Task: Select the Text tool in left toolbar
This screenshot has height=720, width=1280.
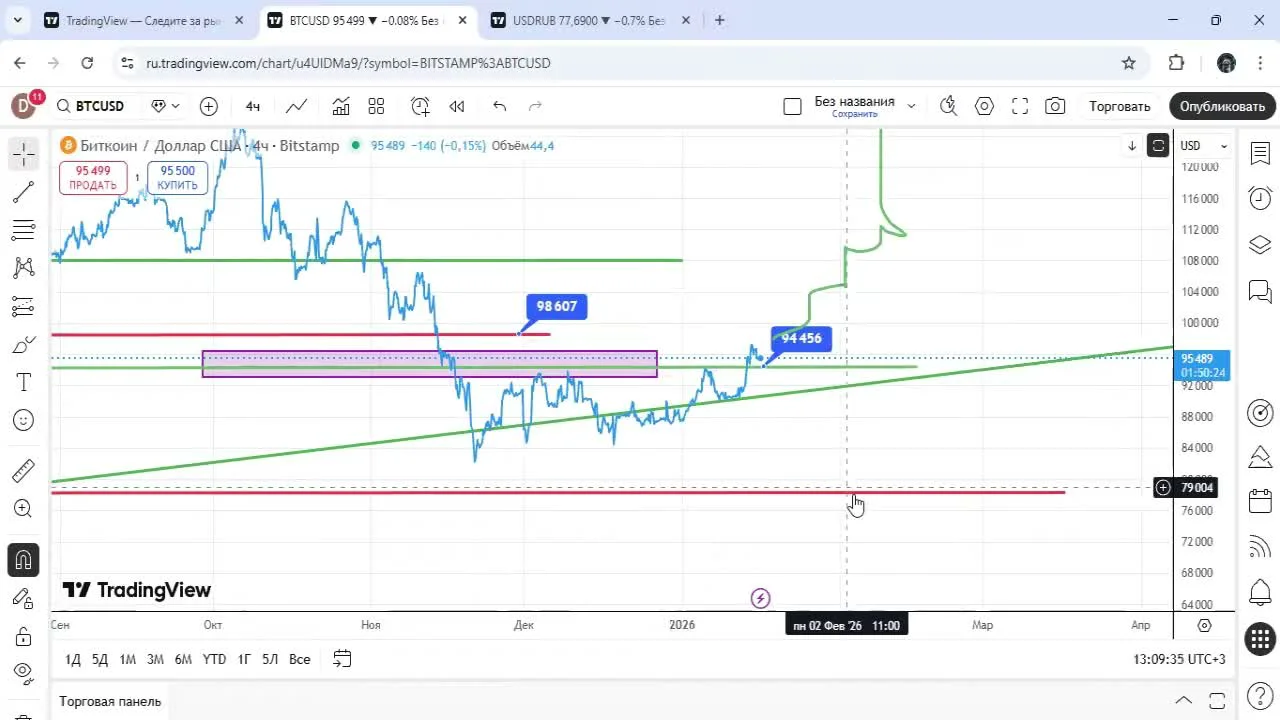Action: [x=23, y=382]
